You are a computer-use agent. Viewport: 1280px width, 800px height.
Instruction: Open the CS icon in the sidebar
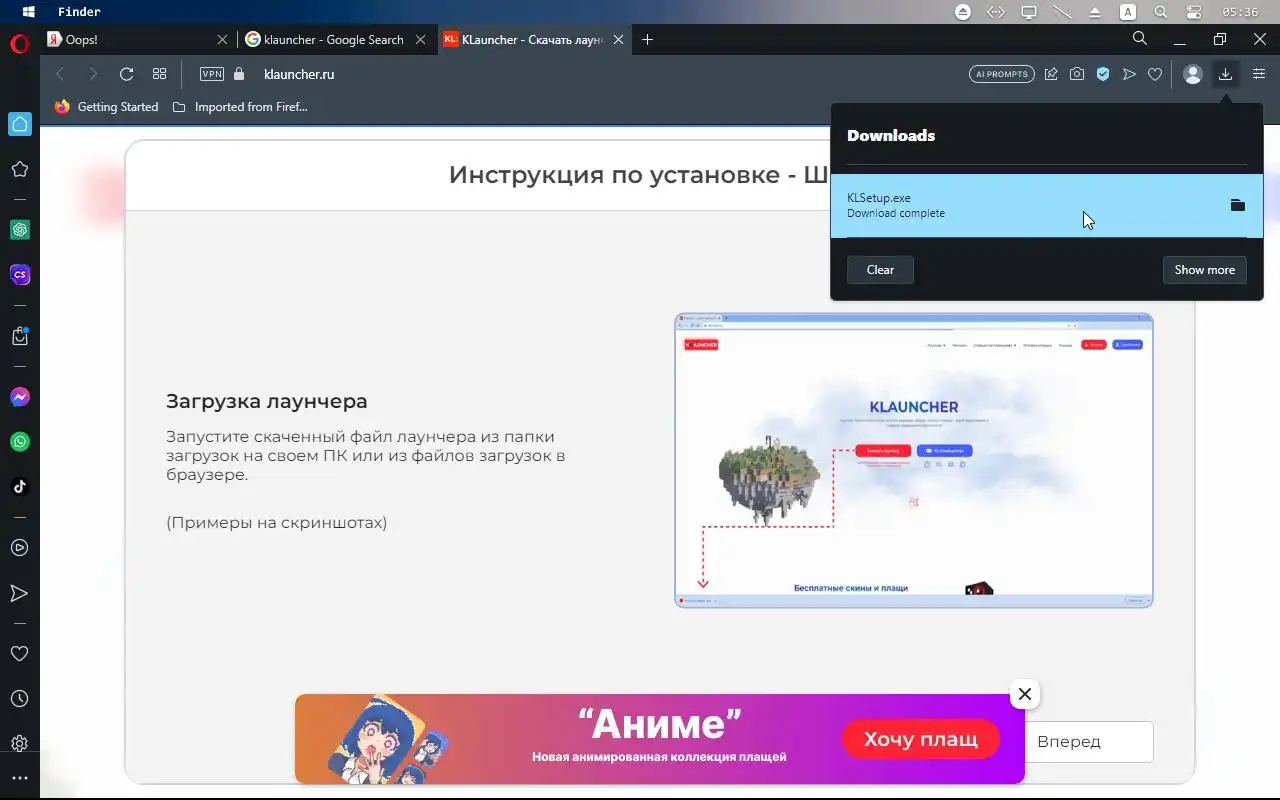[x=19, y=274]
